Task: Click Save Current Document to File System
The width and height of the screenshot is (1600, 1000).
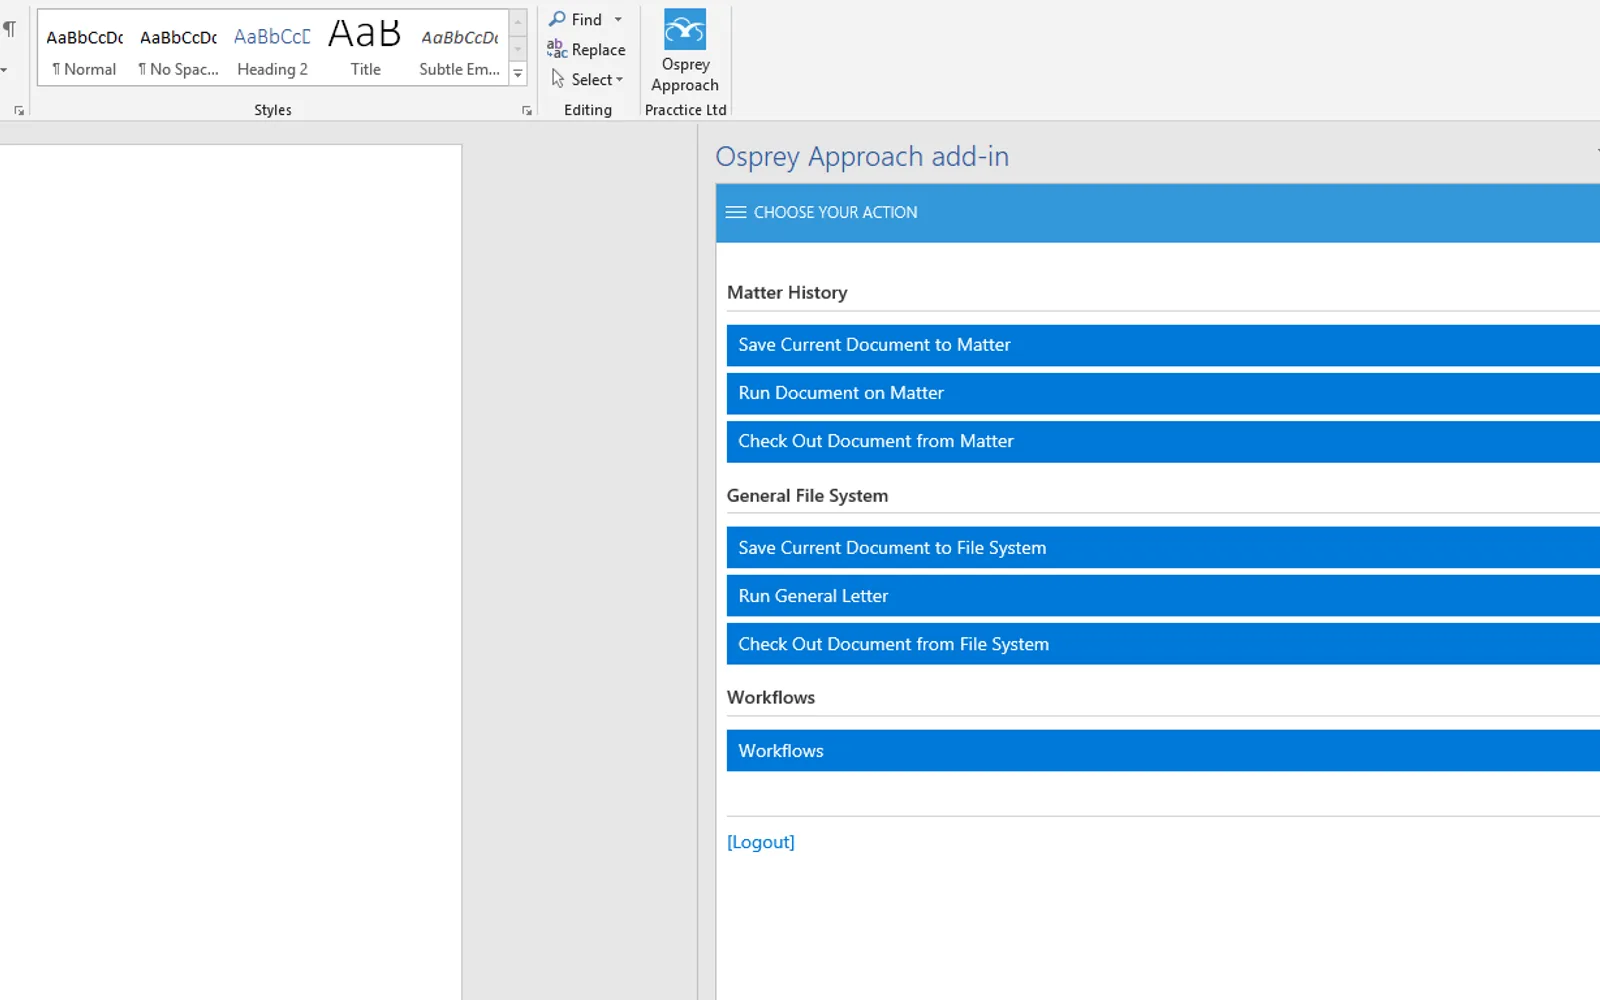Action: [x=1163, y=548]
